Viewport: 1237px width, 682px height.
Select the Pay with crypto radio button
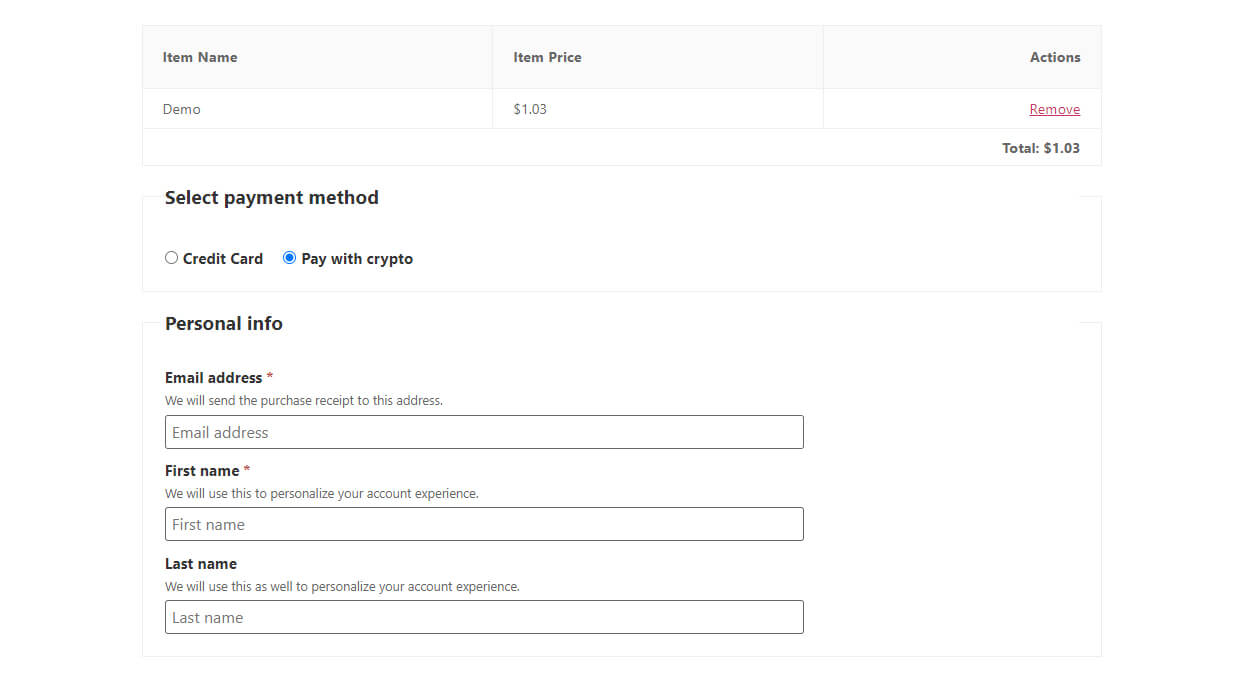(290, 258)
